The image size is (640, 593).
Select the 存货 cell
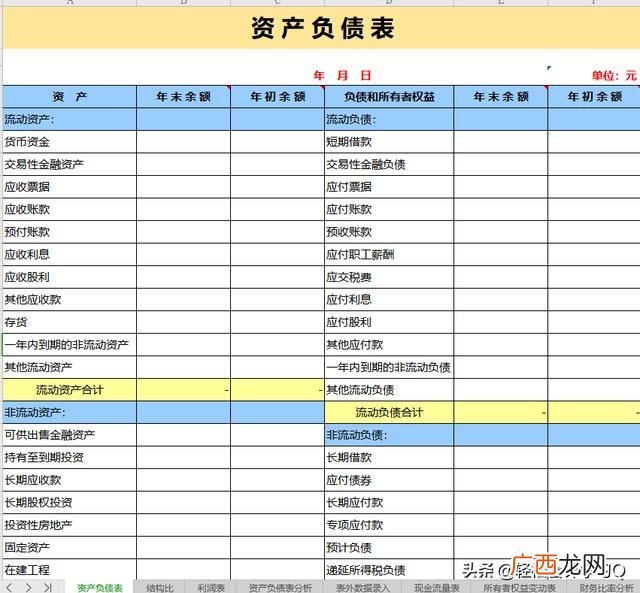(x=69, y=322)
